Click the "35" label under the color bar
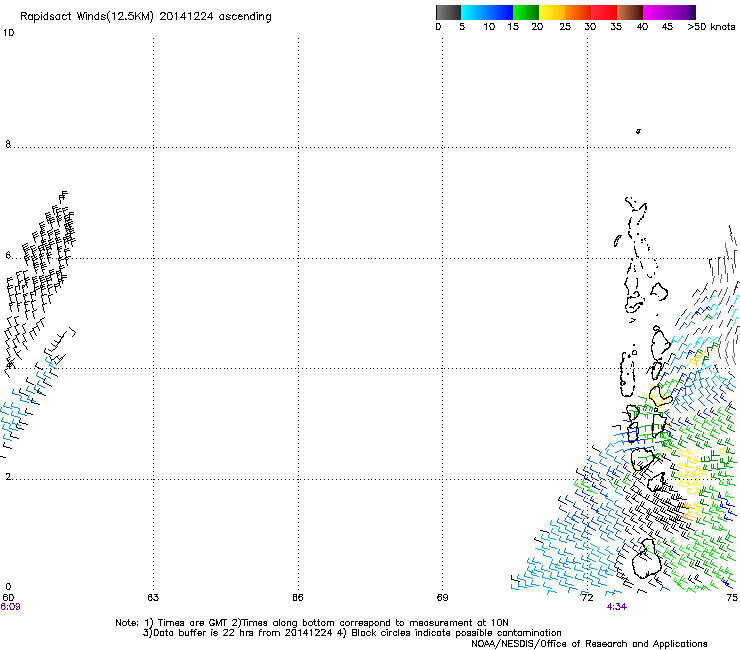 click(616, 27)
